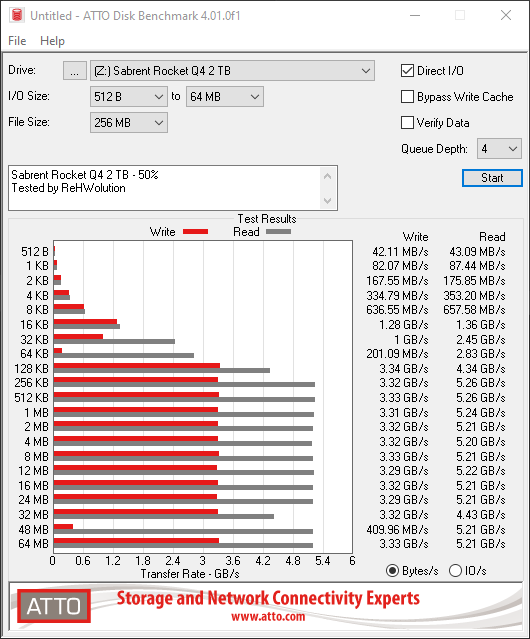Open the Help menu
530x639 pixels.
[x=52, y=41]
